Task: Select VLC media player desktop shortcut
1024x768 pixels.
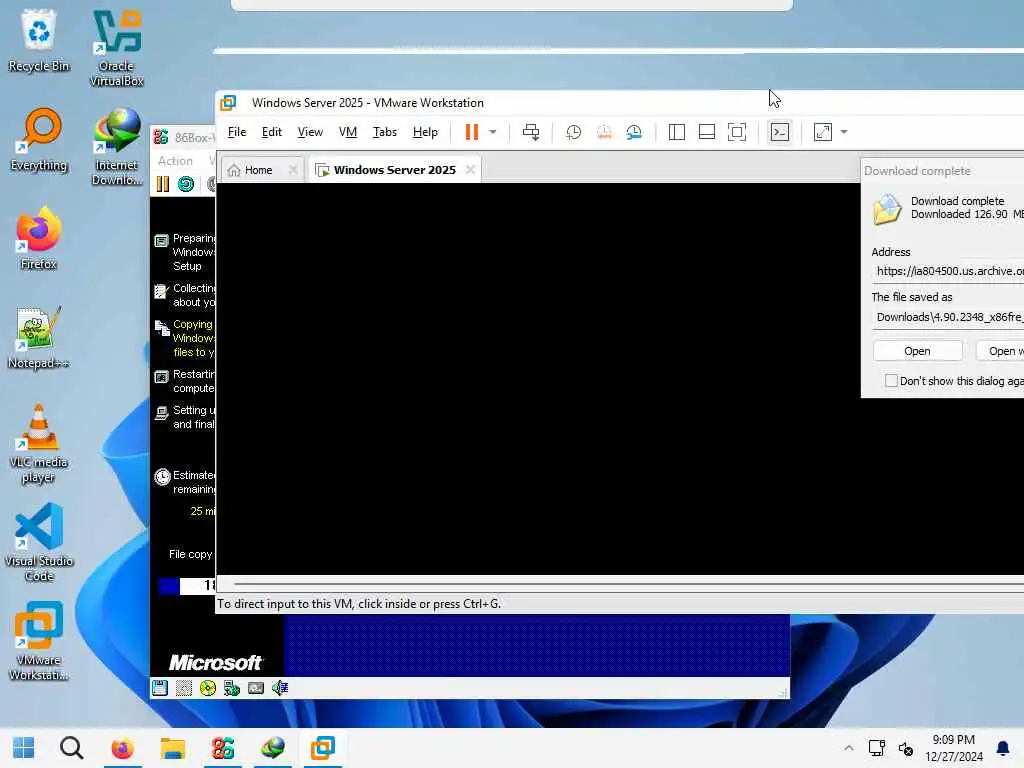Action: (x=39, y=444)
